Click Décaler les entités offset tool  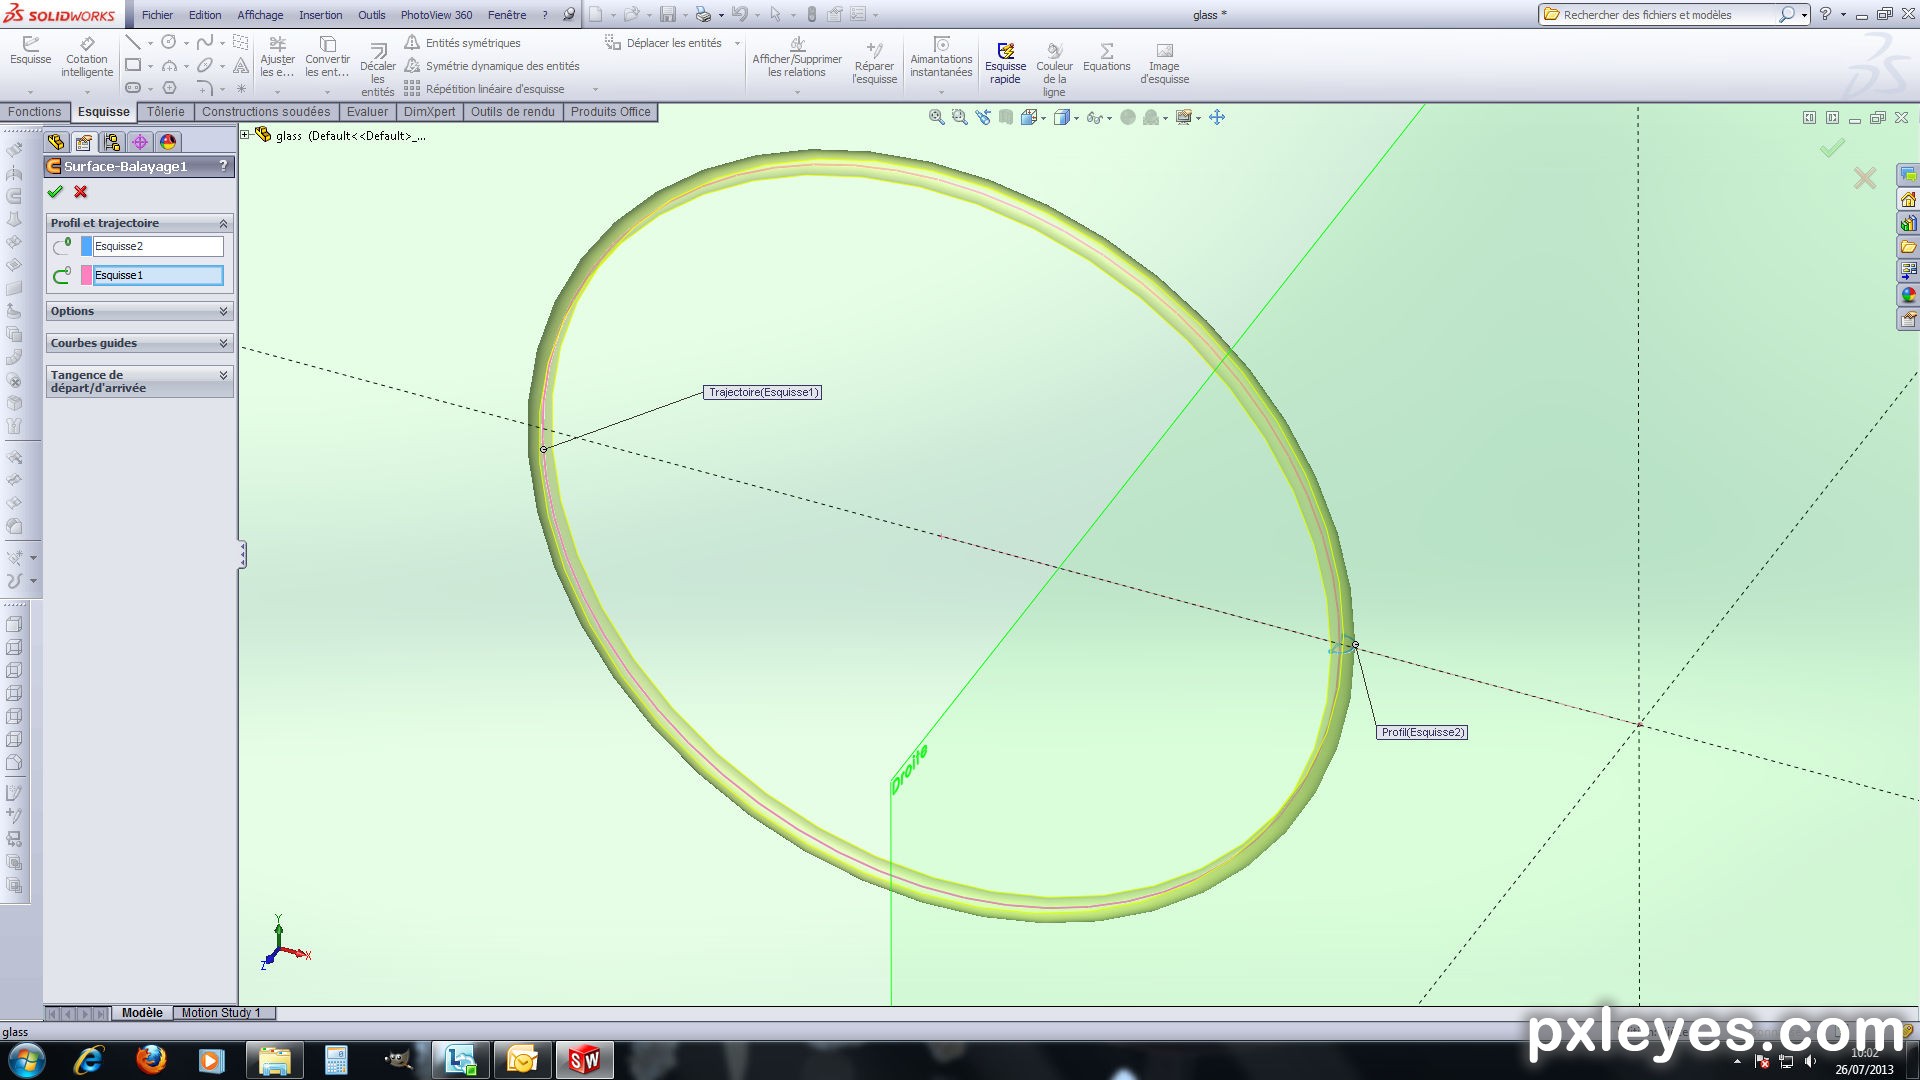coord(377,68)
